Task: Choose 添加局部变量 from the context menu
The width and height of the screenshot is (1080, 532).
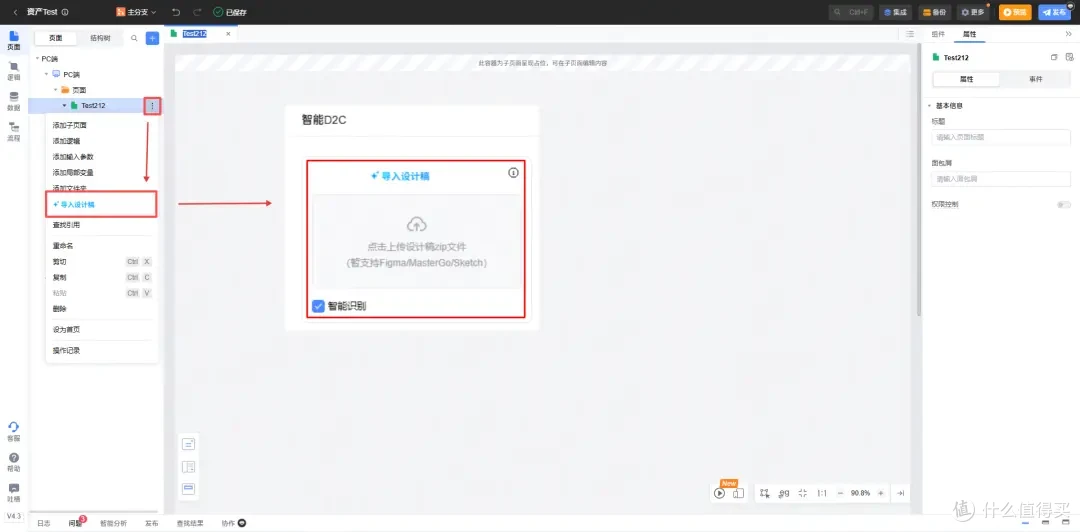Action: (x=73, y=172)
